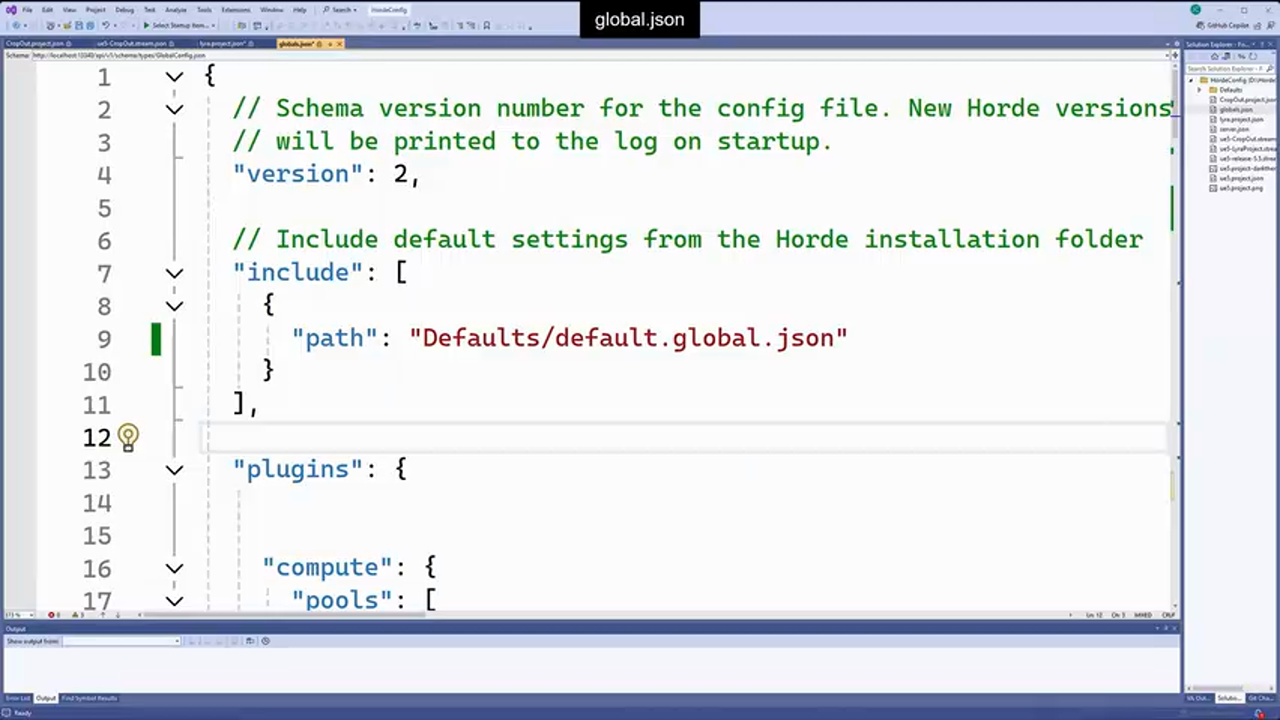
Task: Collapse the "include" array on line 7
Action: [174, 273]
